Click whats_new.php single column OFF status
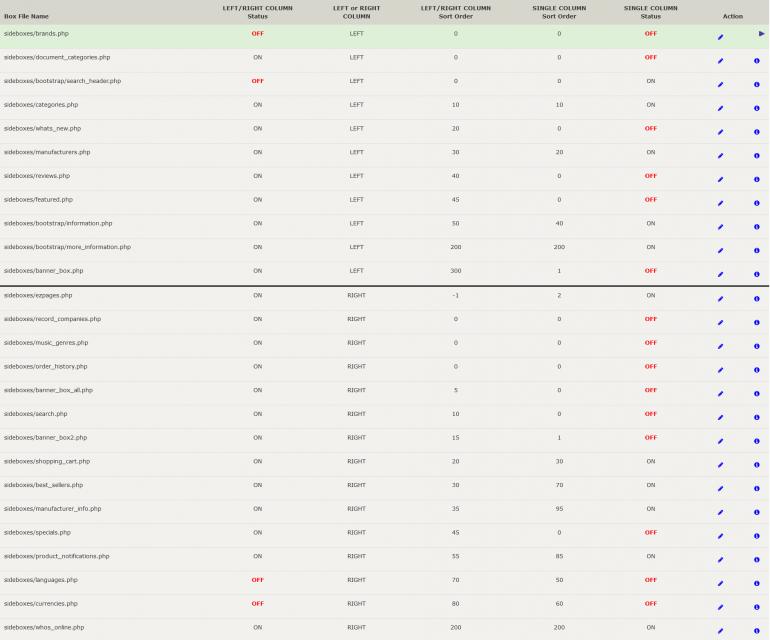 [x=651, y=129]
